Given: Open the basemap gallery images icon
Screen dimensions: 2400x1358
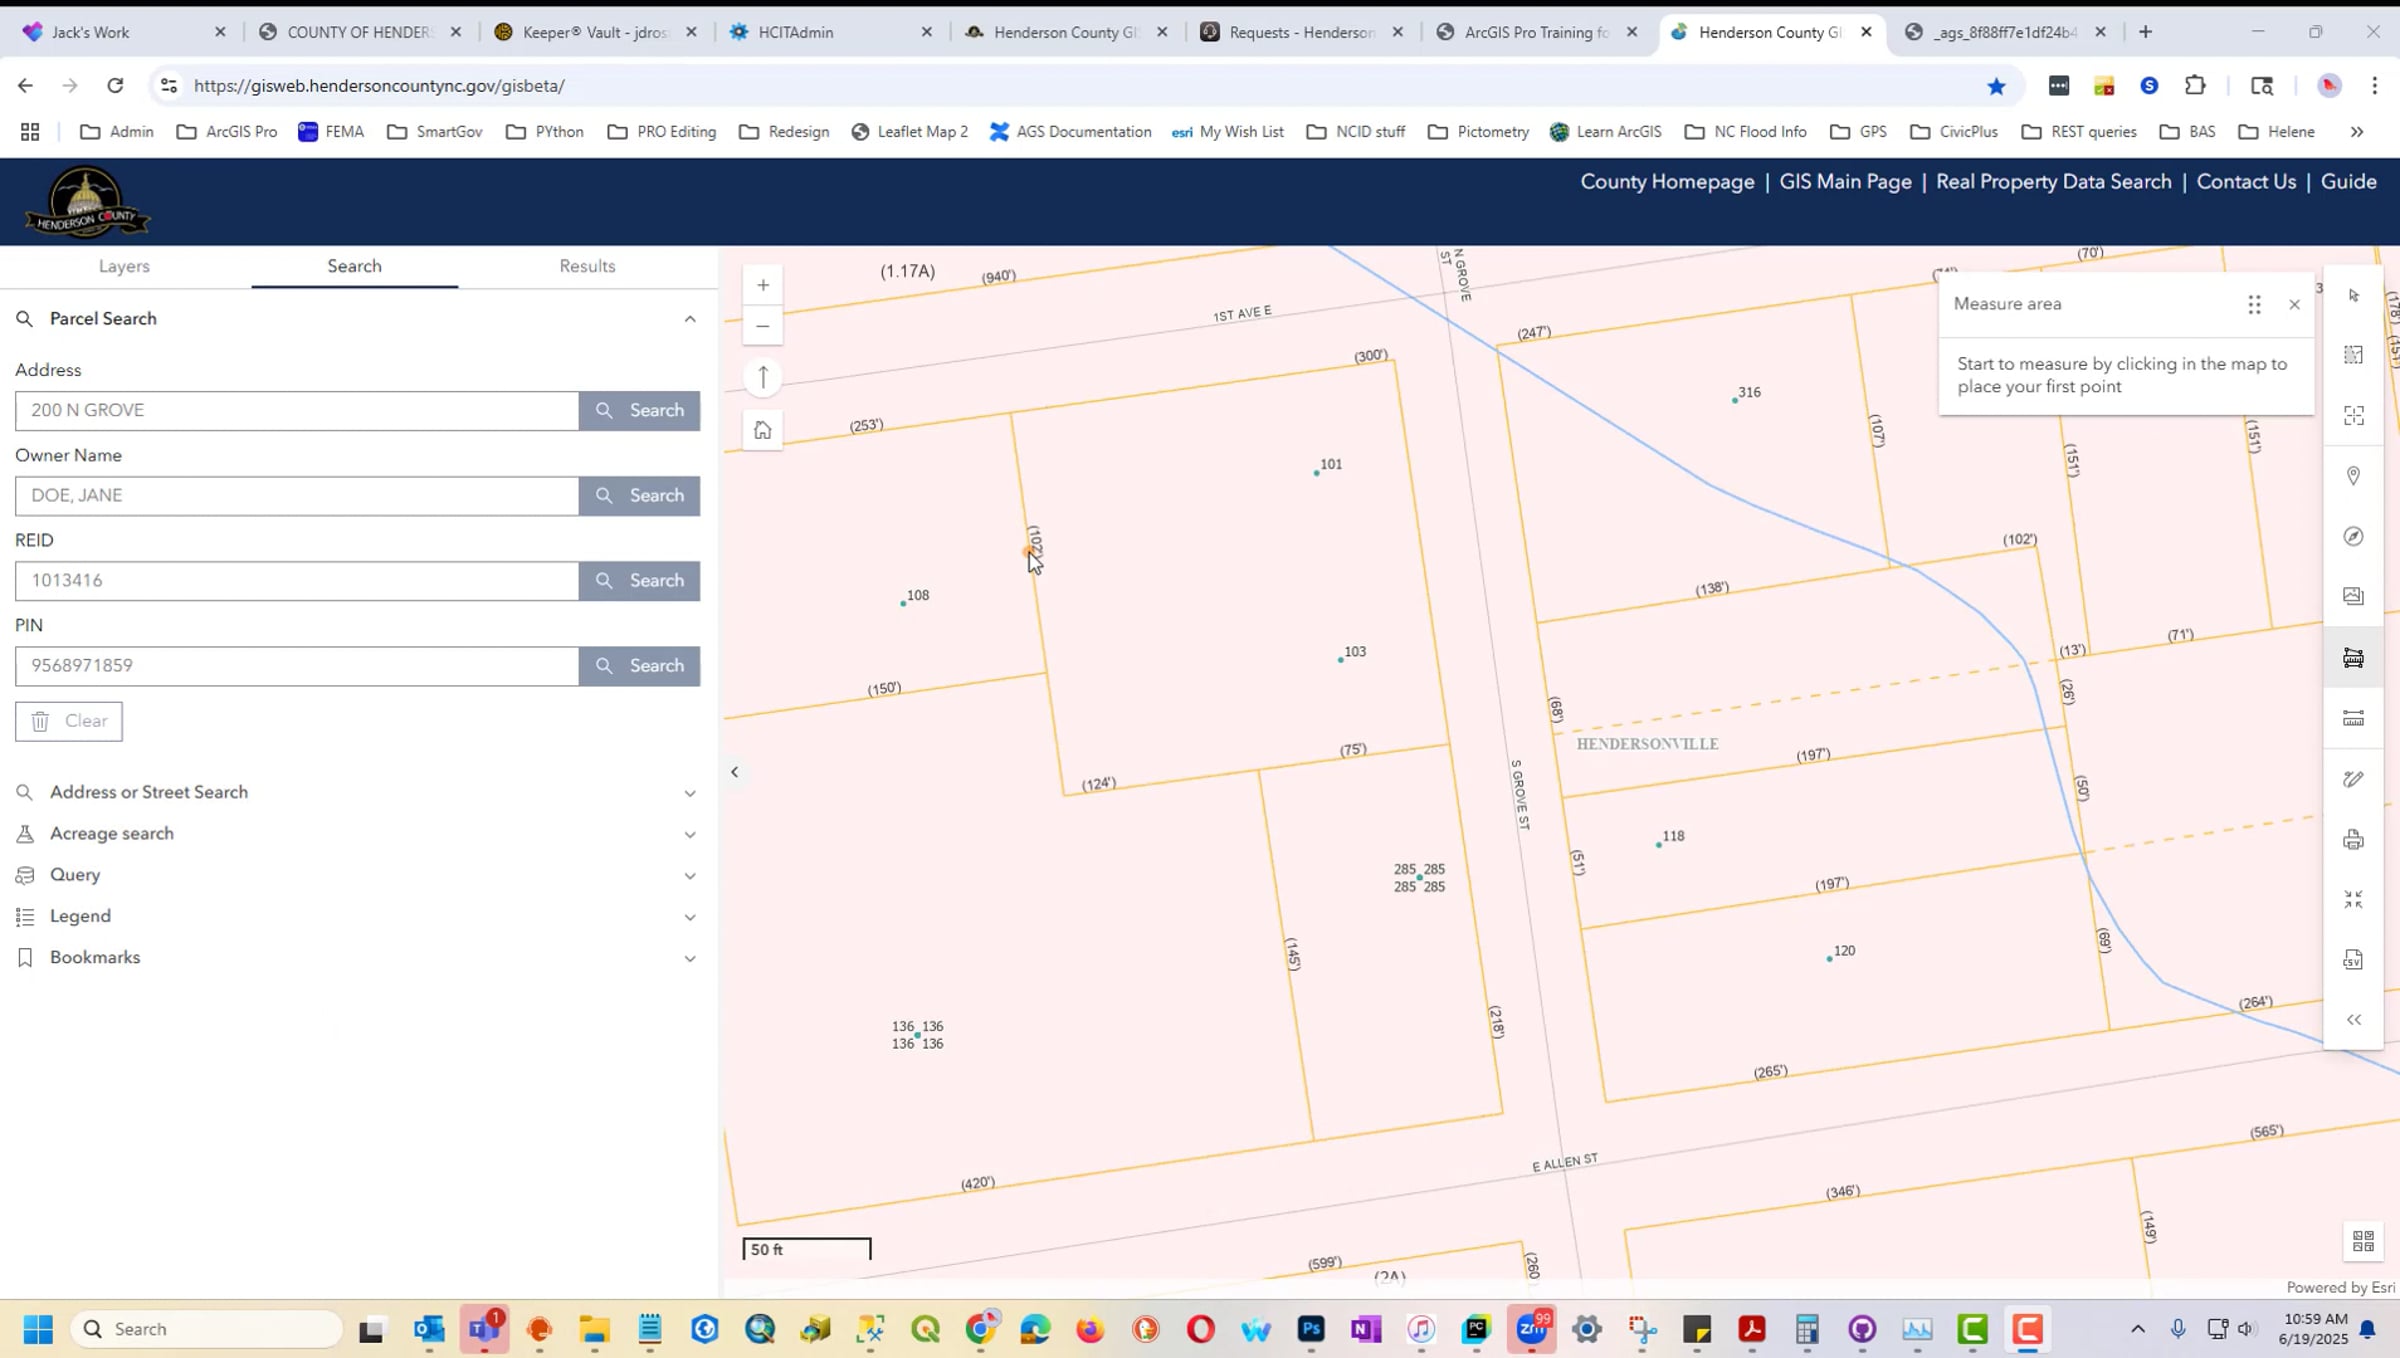Looking at the screenshot, I should [2353, 596].
